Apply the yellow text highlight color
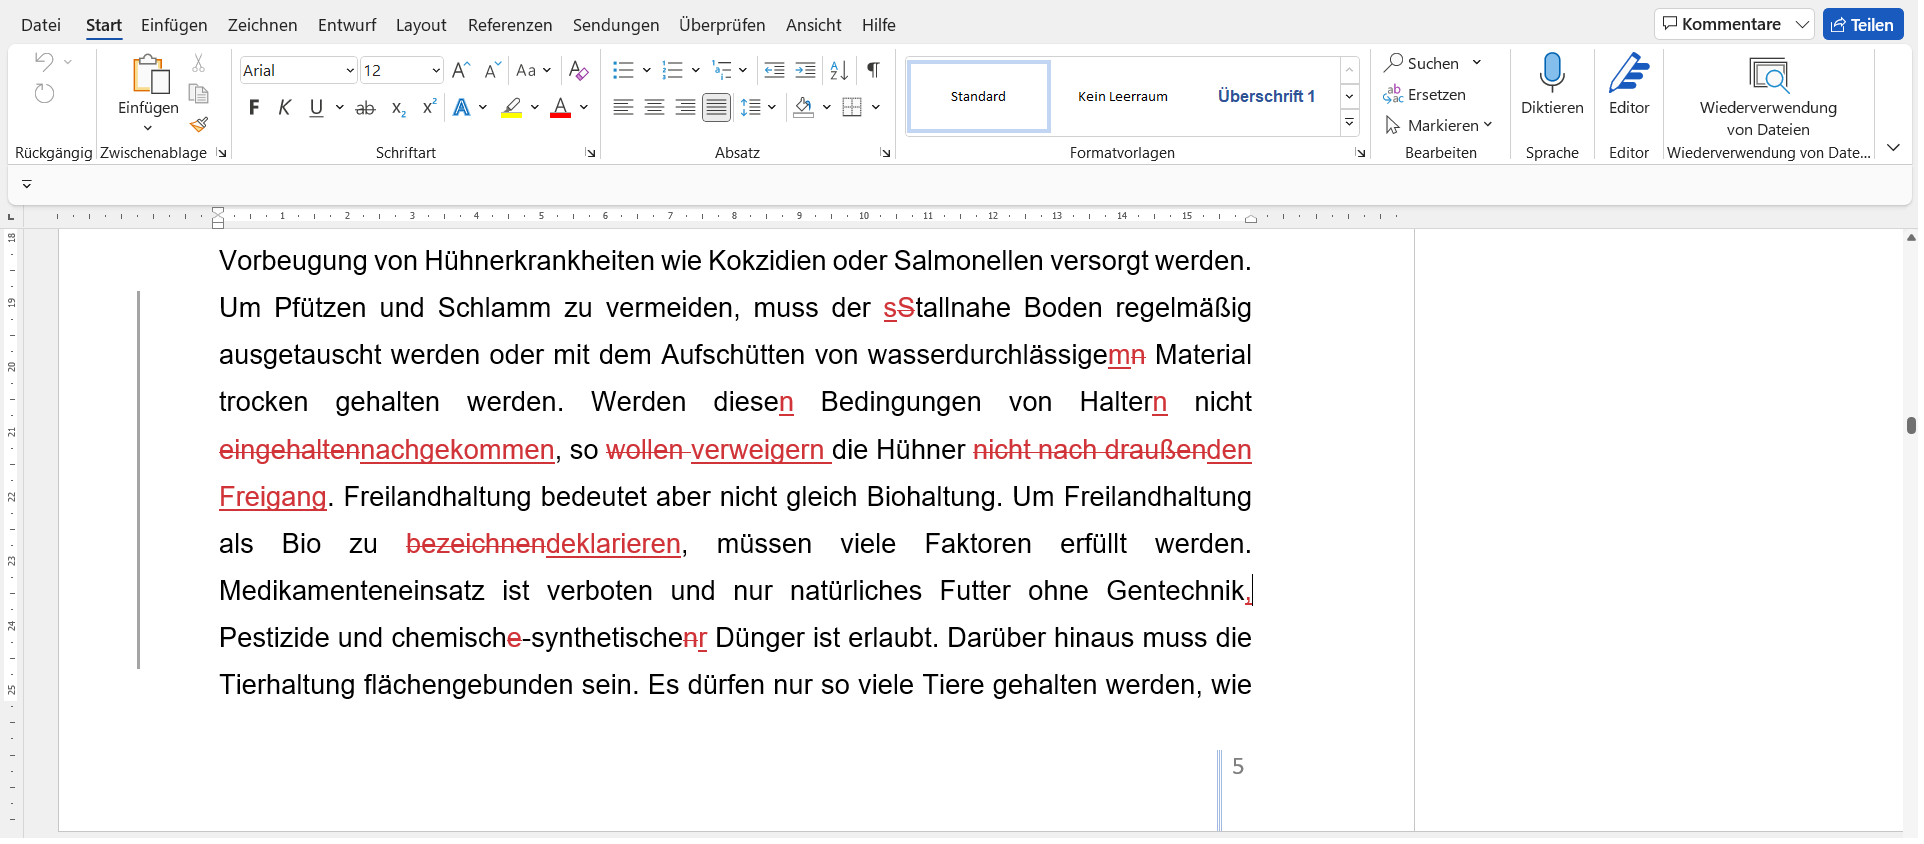The image size is (1924, 844). tap(512, 108)
